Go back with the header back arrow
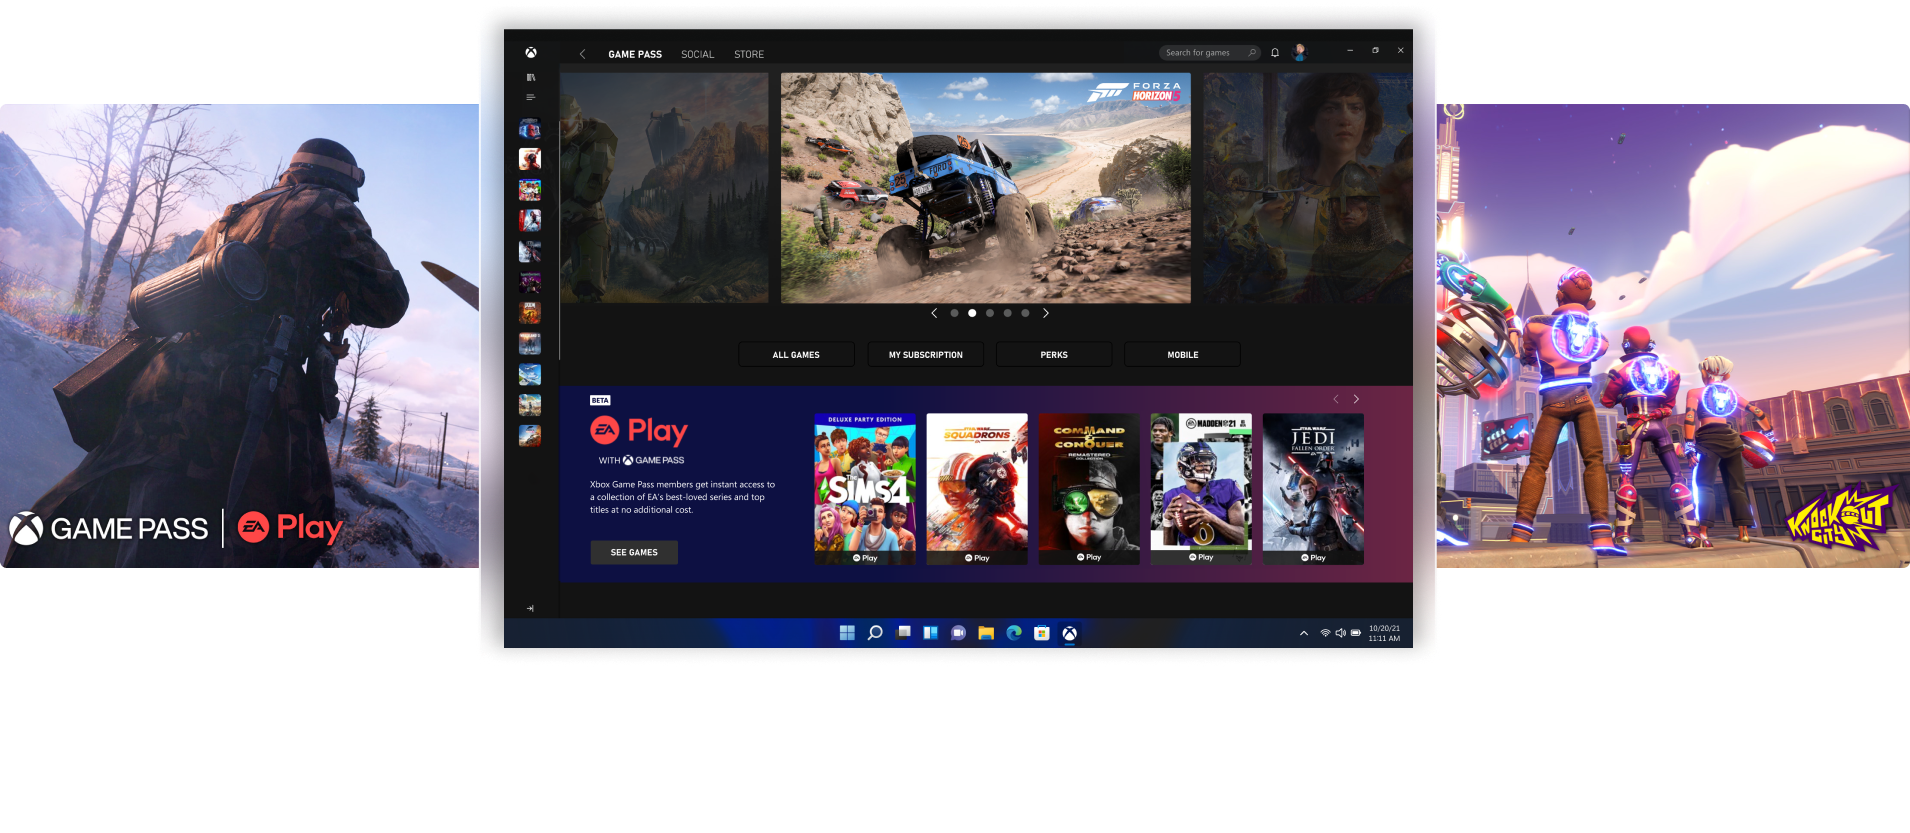Image resolution: width=1910 pixels, height=833 pixels. [582, 54]
